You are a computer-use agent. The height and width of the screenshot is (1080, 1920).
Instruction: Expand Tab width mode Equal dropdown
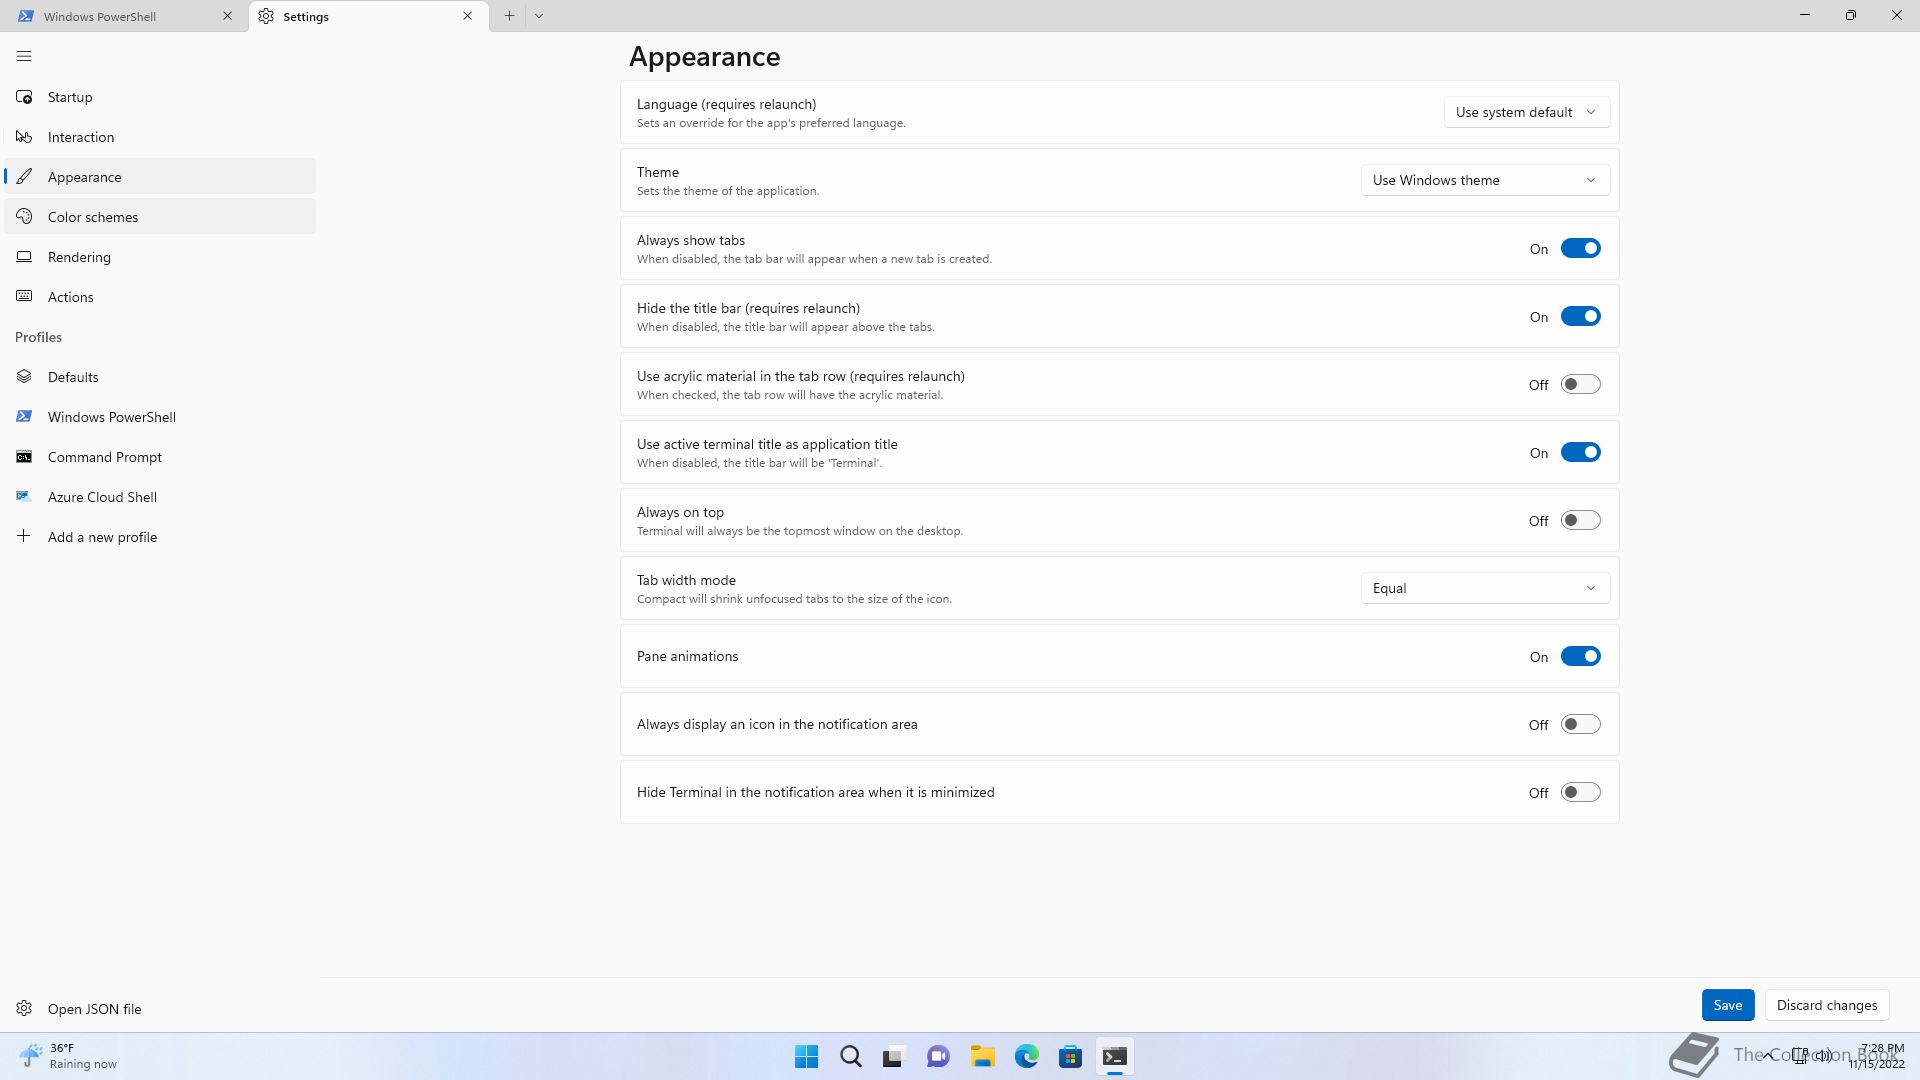point(1484,588)
